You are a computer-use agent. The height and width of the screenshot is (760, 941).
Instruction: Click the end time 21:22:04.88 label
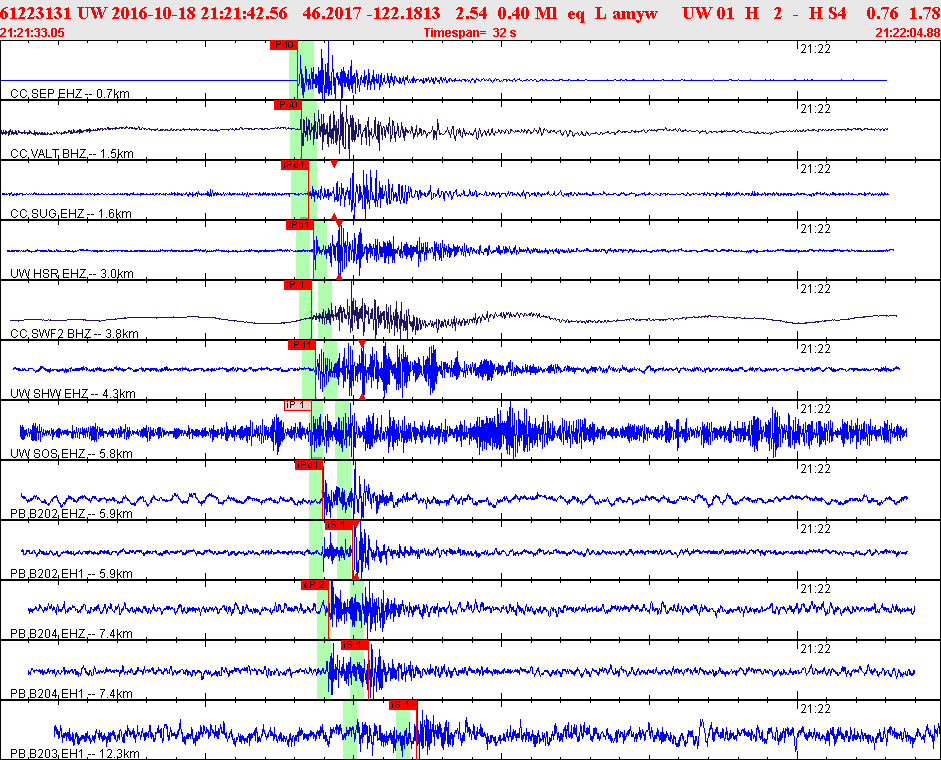pos(907,33)
